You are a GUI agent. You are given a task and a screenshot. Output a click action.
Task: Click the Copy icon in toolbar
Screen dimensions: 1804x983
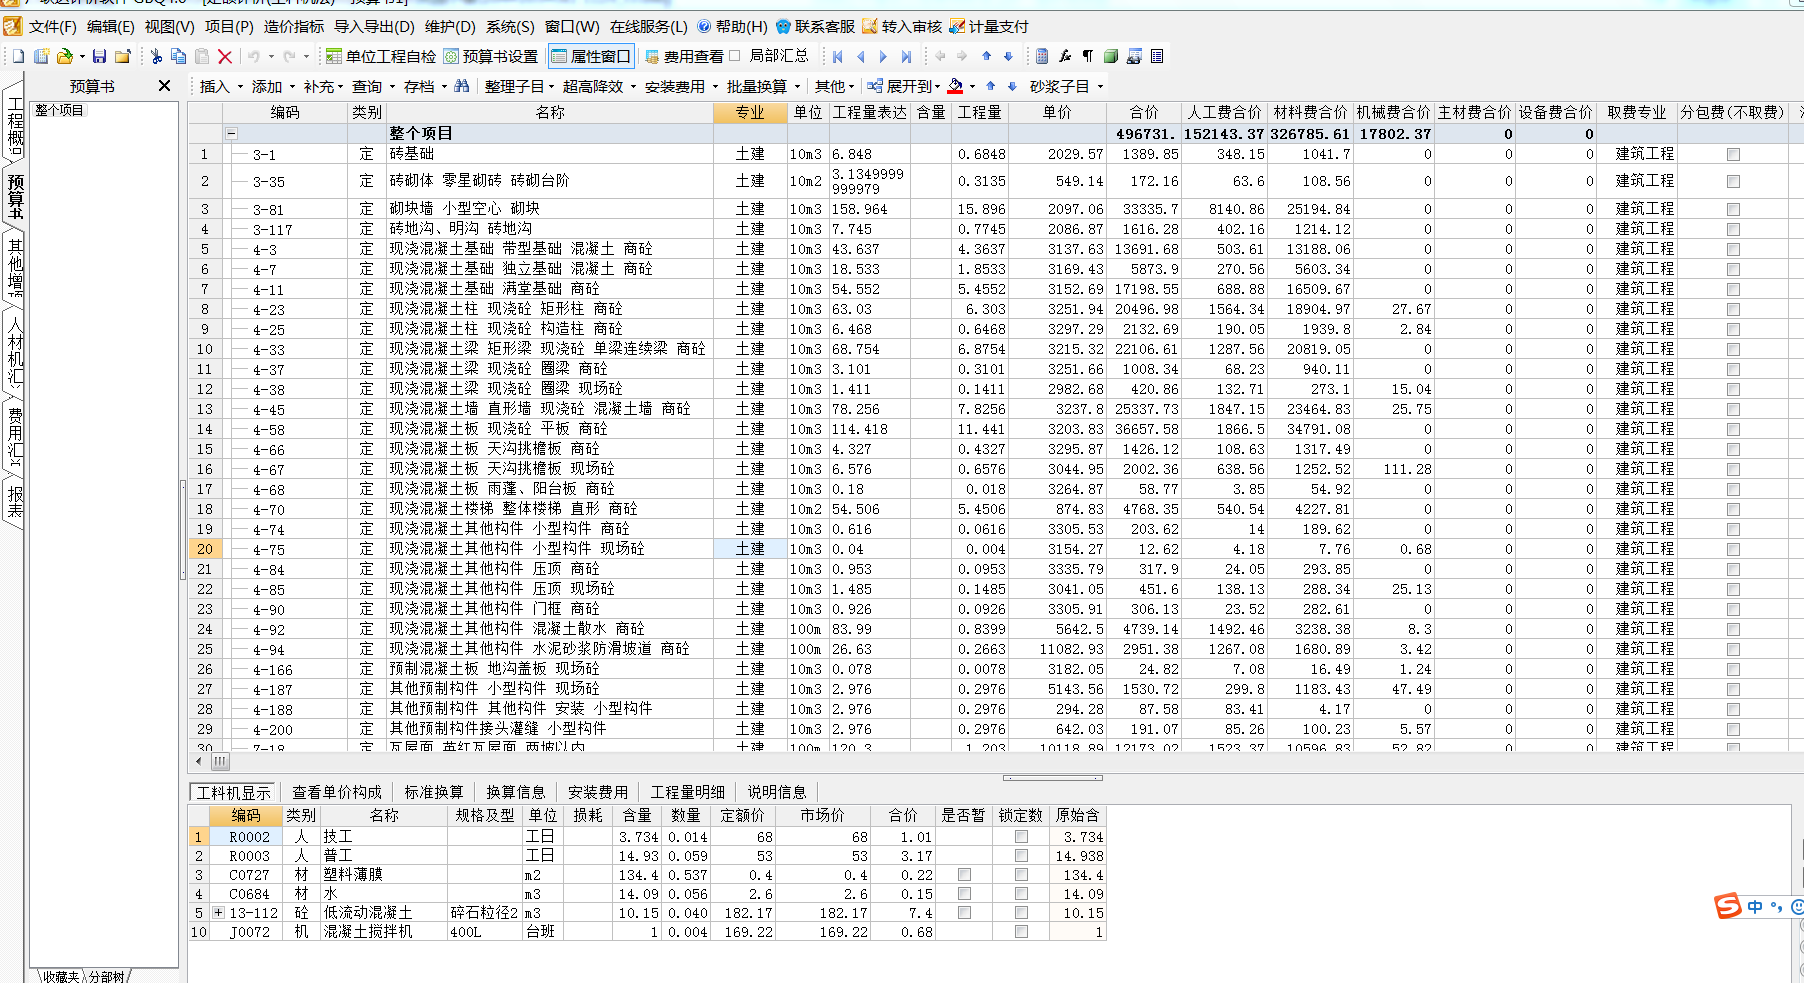[179, 56]
